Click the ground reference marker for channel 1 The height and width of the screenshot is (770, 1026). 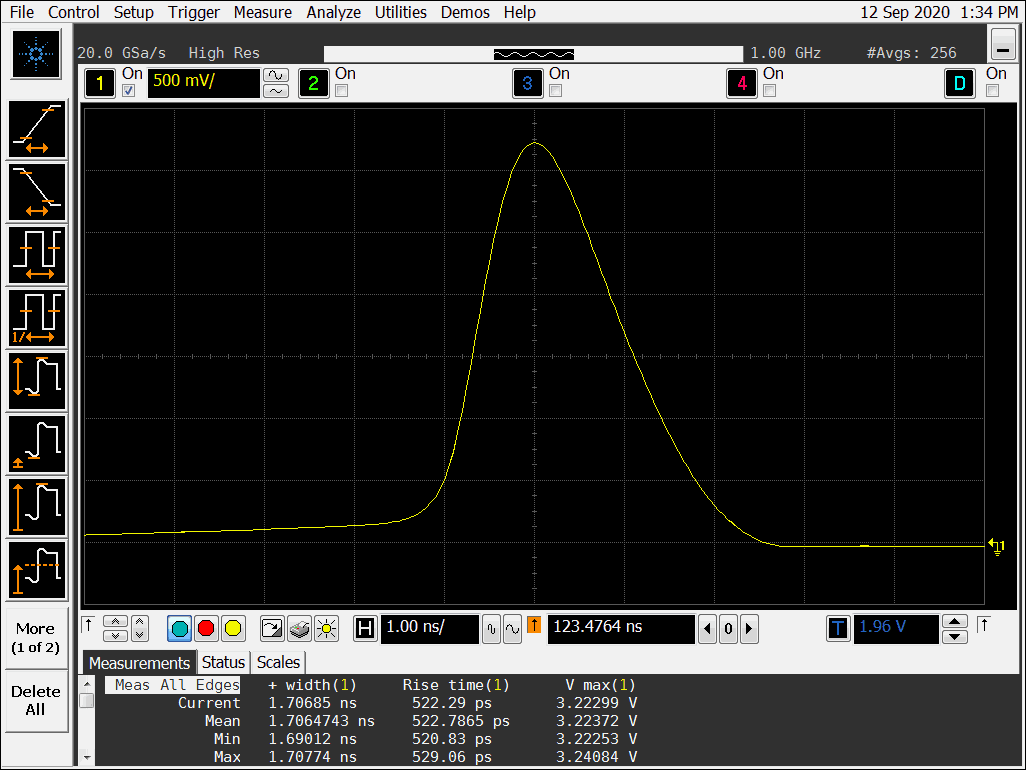point(997,546)
